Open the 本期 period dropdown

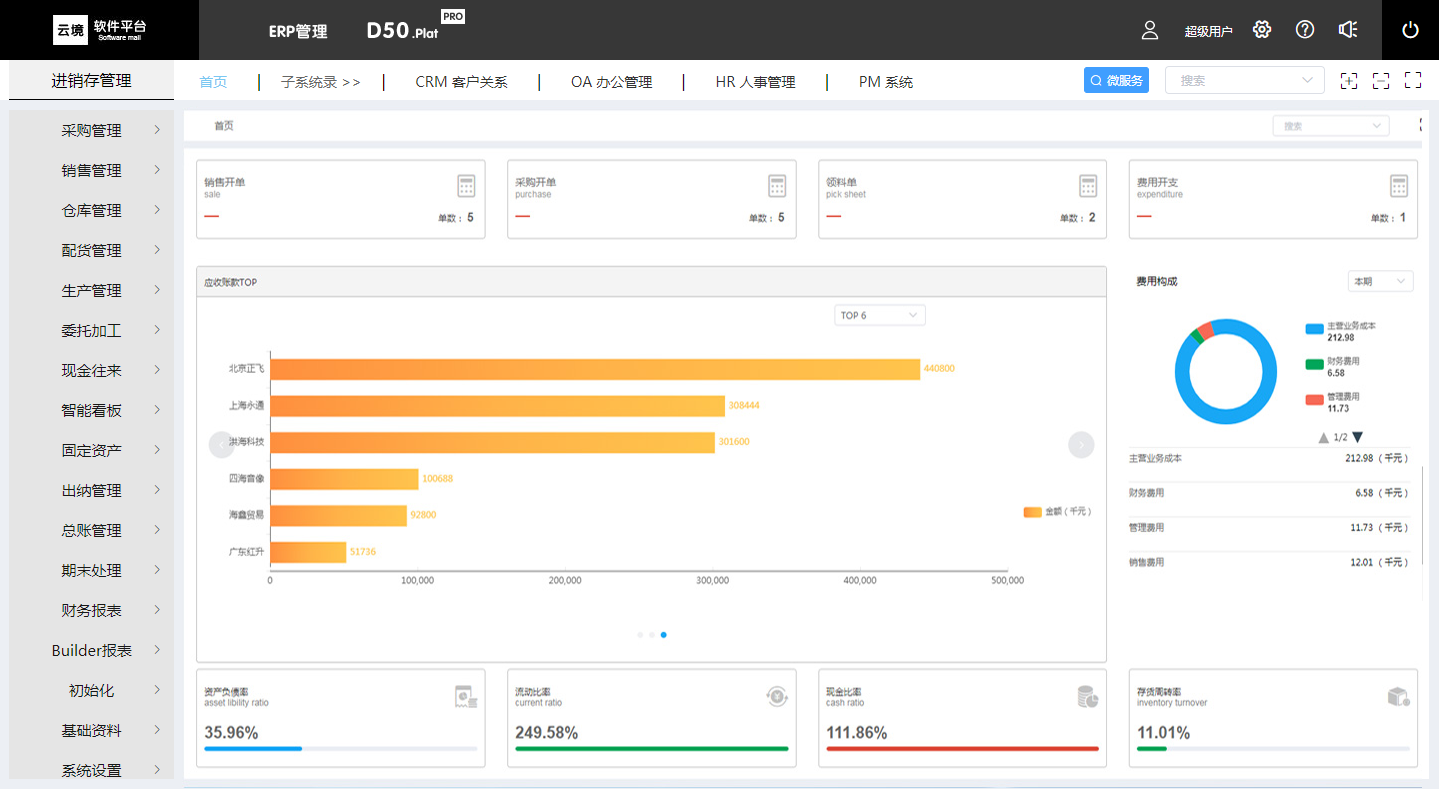(x=1380, y=282)
